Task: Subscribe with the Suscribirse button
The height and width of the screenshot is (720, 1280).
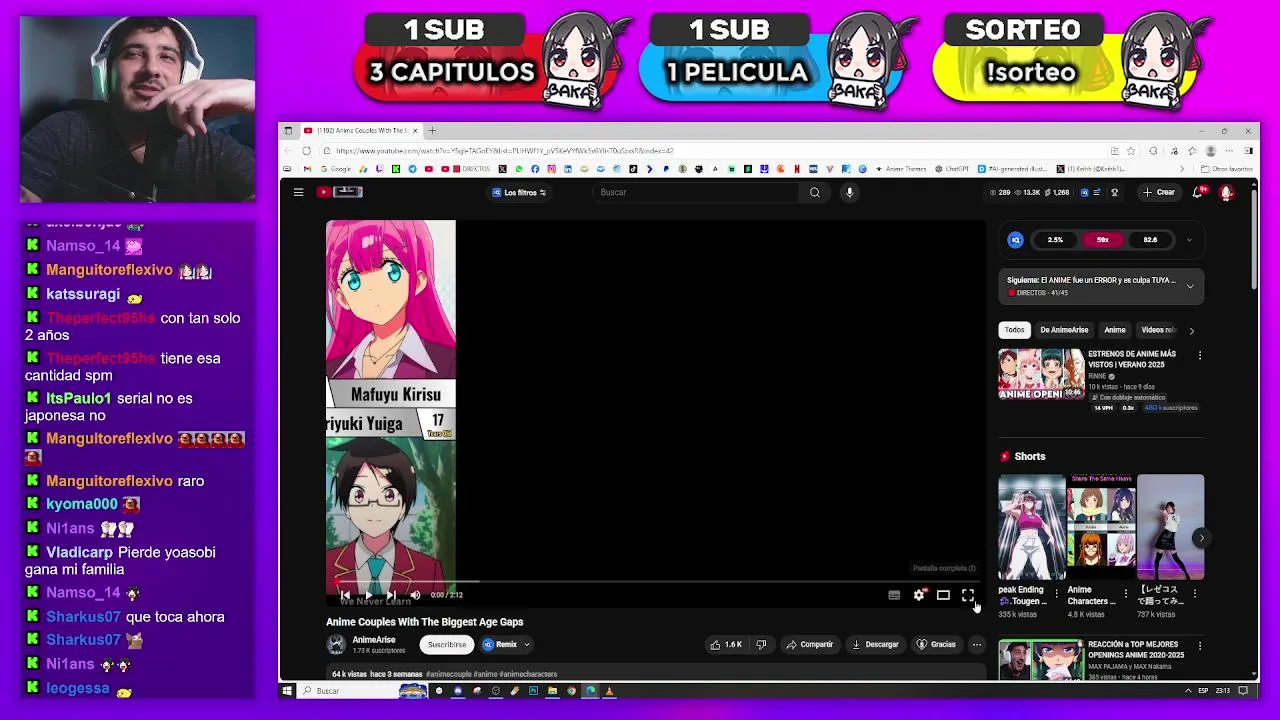Action: tap(447, 645)
